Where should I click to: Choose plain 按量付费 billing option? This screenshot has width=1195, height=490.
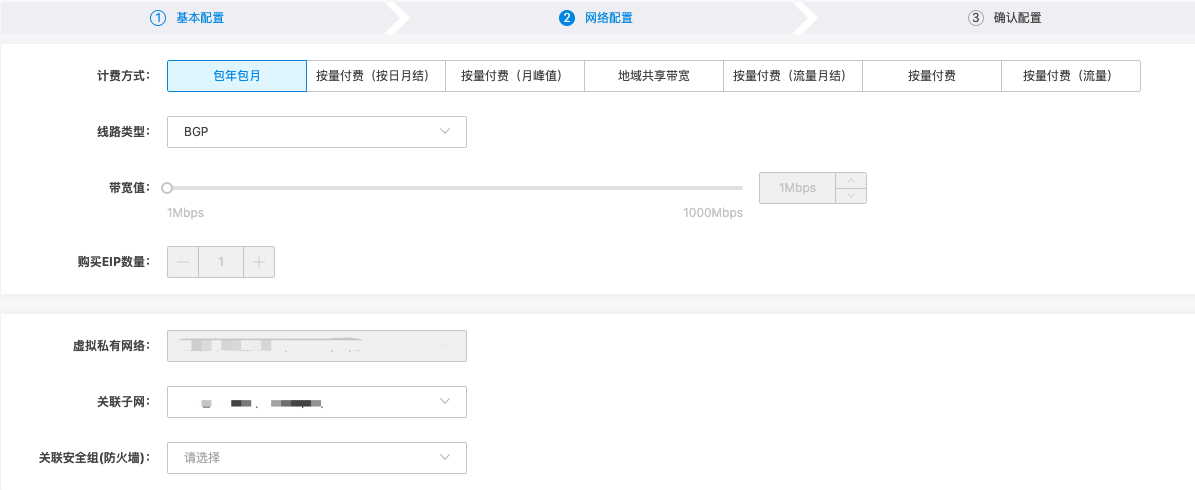pos(931,76)
